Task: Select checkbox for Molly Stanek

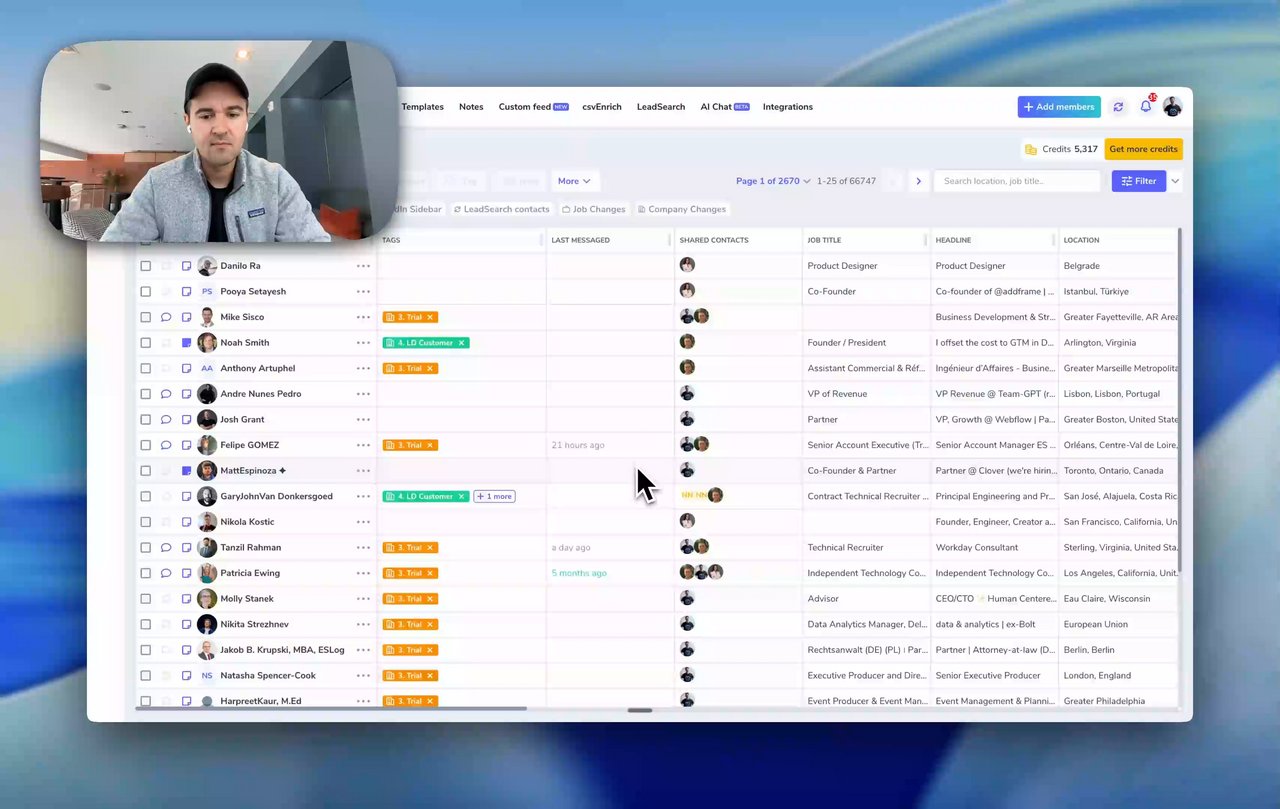Action: click(x=146, y=599)
